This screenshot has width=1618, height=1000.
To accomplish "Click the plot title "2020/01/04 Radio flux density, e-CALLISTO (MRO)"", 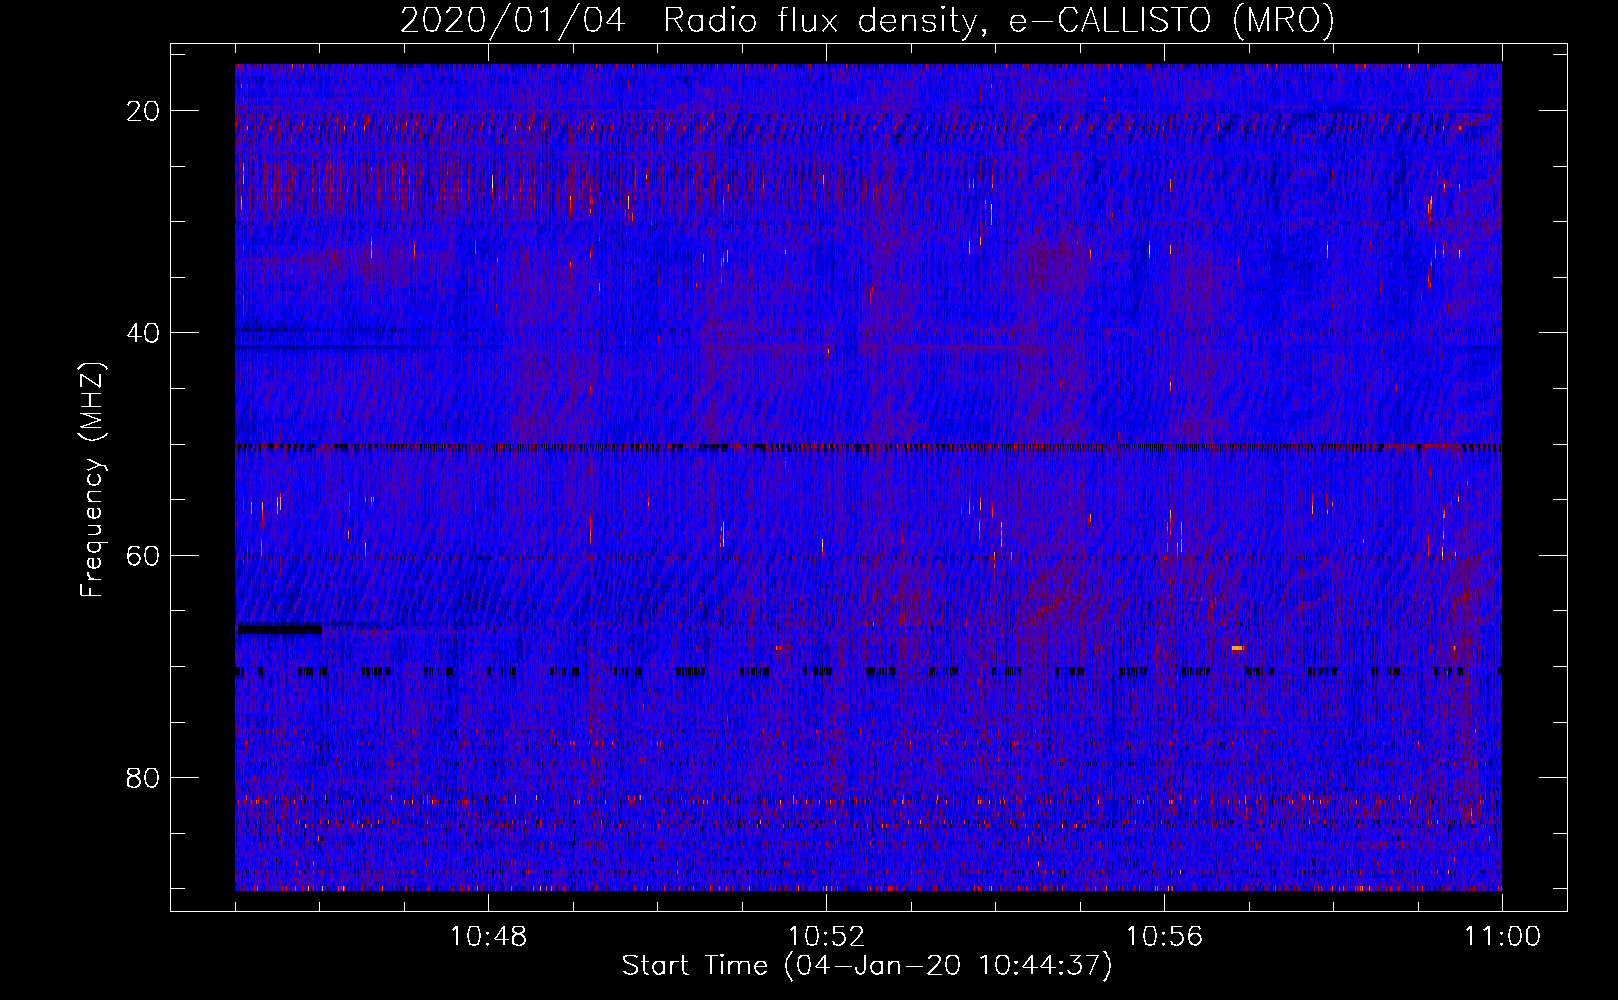I will coord(867,20).
